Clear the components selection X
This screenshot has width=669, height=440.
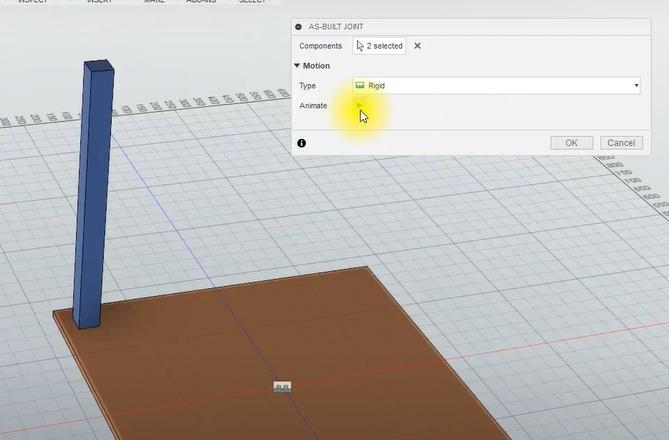coord(417,46)
